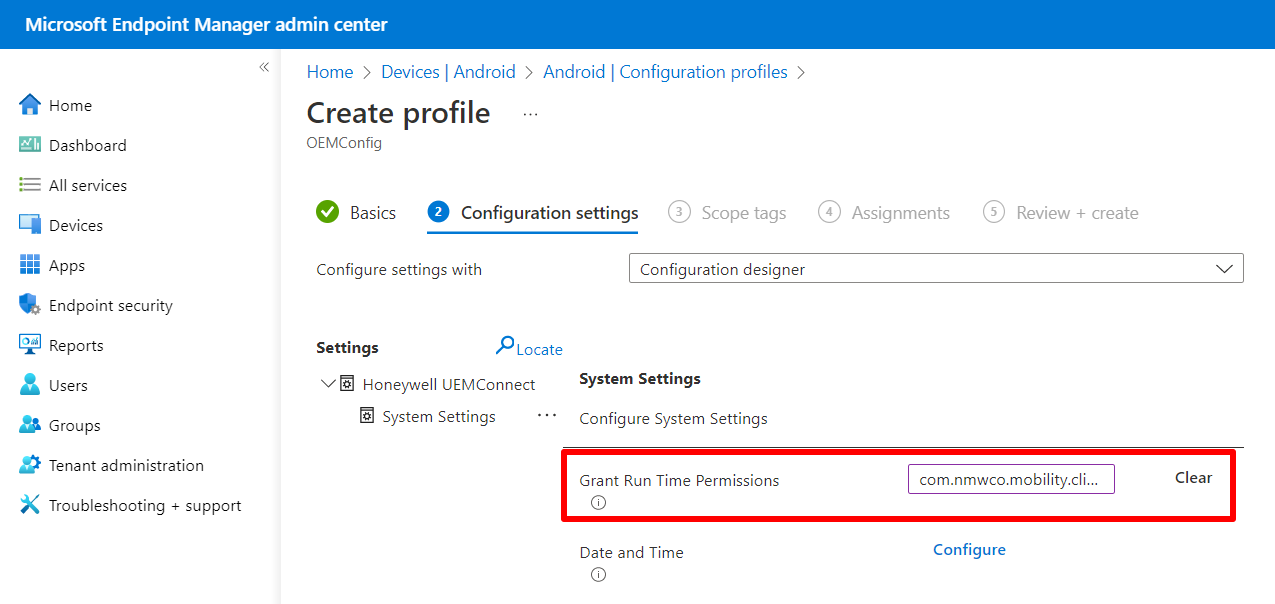Collapse the Honeywell UEMConnect tree node
The height and width of the screenshot is (604, 1275).
pyautogui.click(x=328, y=384)
